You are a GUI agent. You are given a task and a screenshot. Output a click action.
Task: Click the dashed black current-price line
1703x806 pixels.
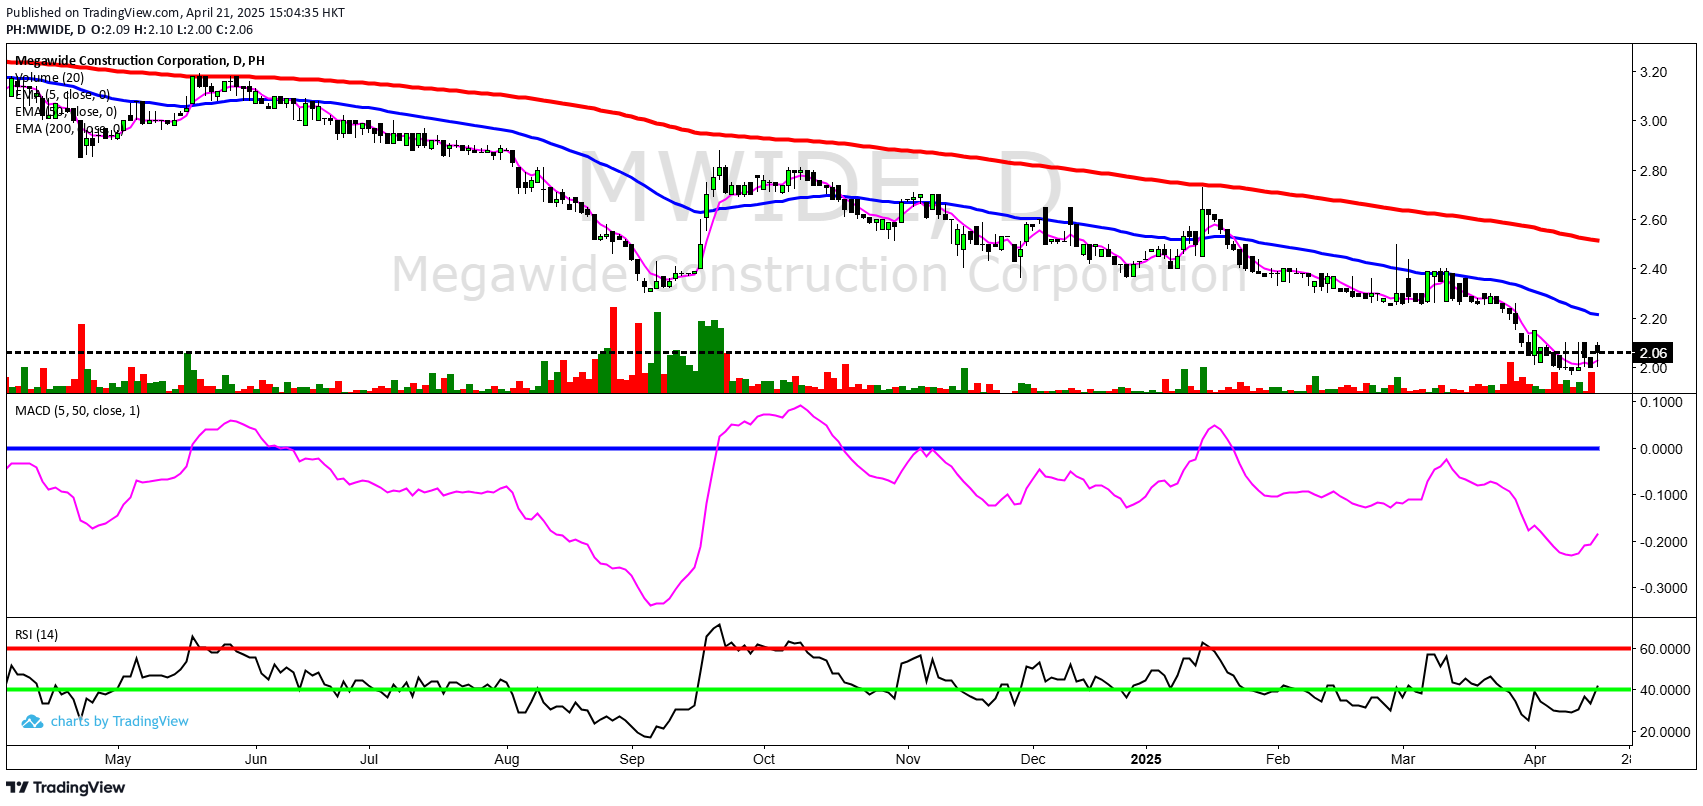pyautogui.click(x=818, y=353)
